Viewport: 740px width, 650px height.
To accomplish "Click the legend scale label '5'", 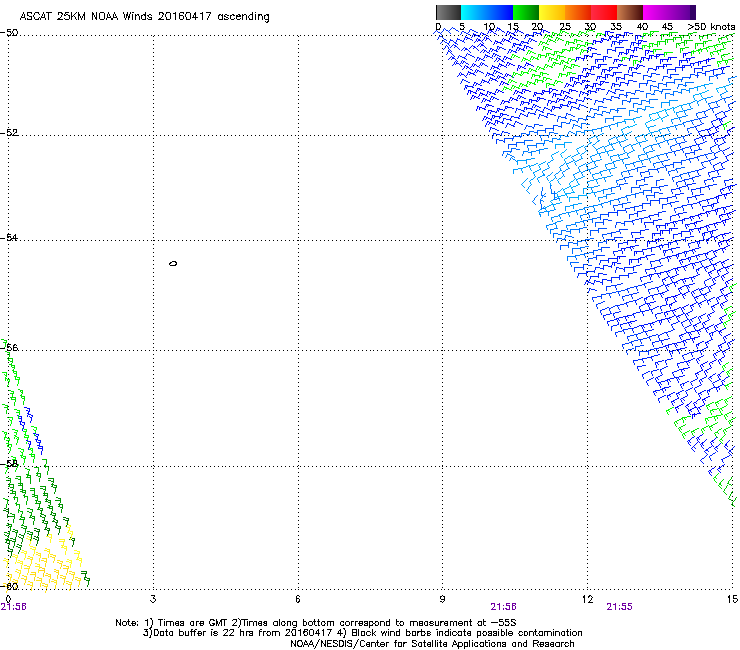I will [462, 27].
